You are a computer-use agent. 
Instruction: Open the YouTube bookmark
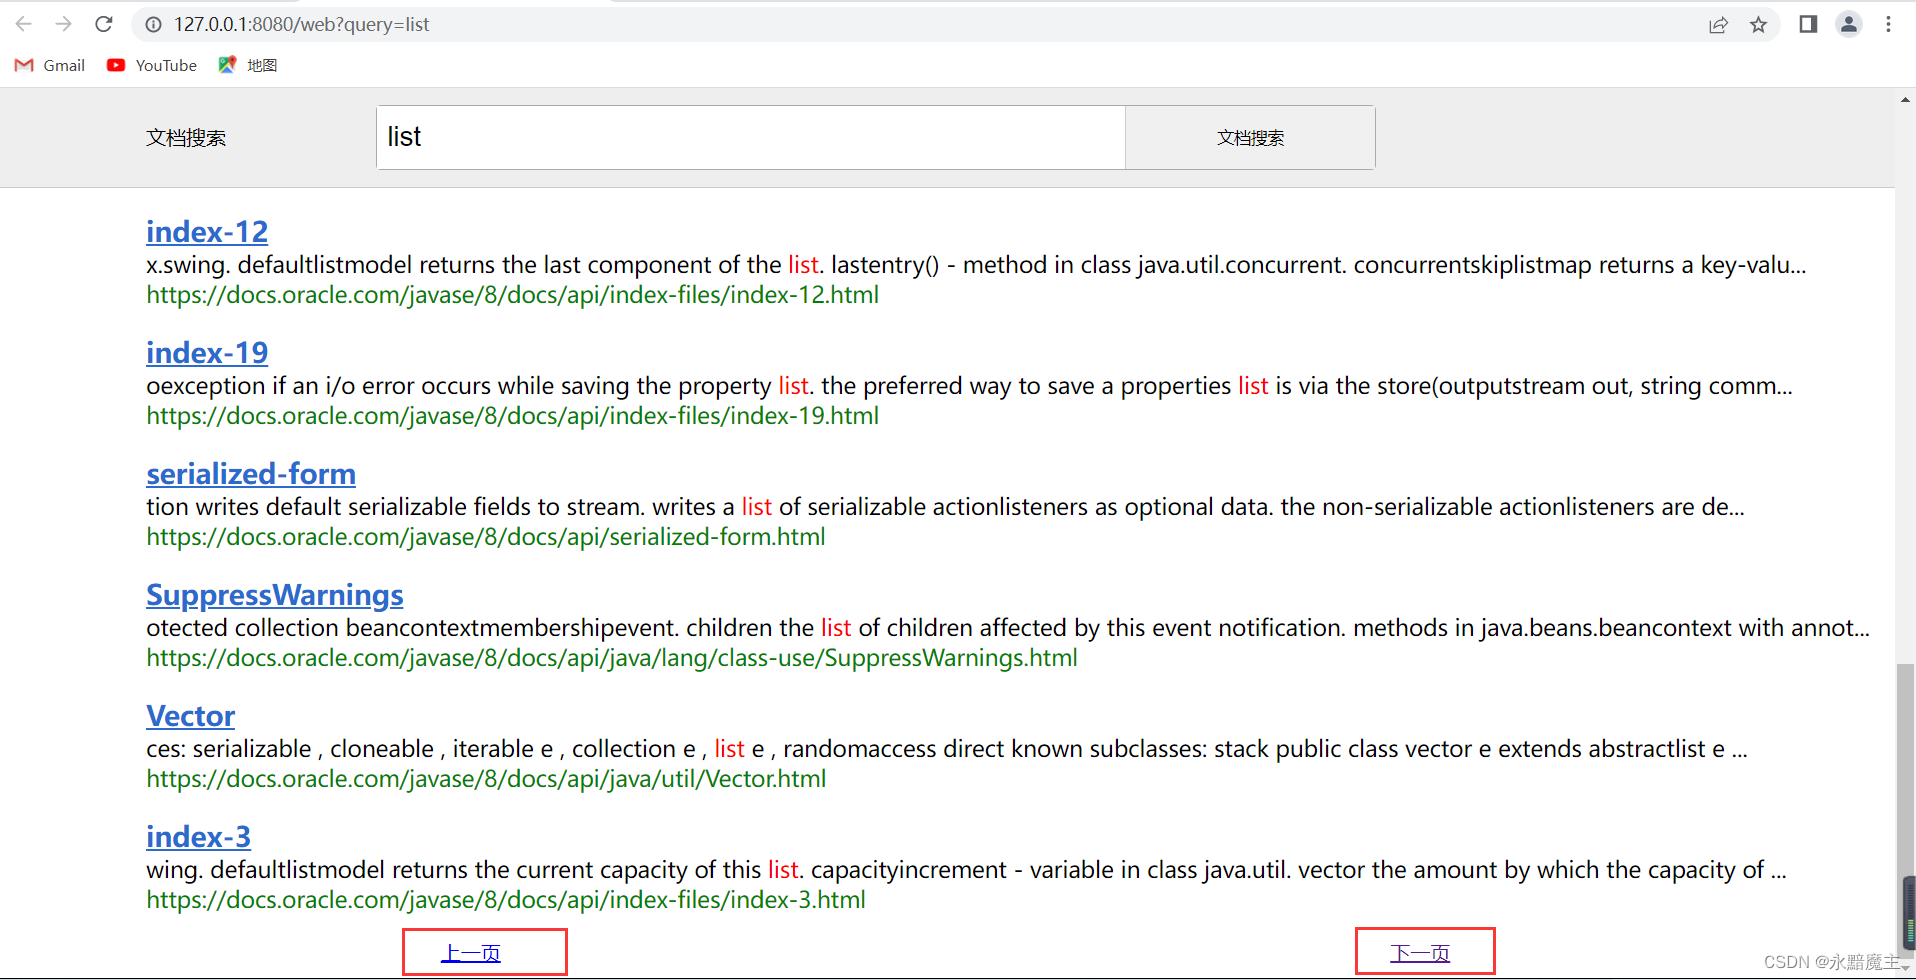tap(152, 65)
